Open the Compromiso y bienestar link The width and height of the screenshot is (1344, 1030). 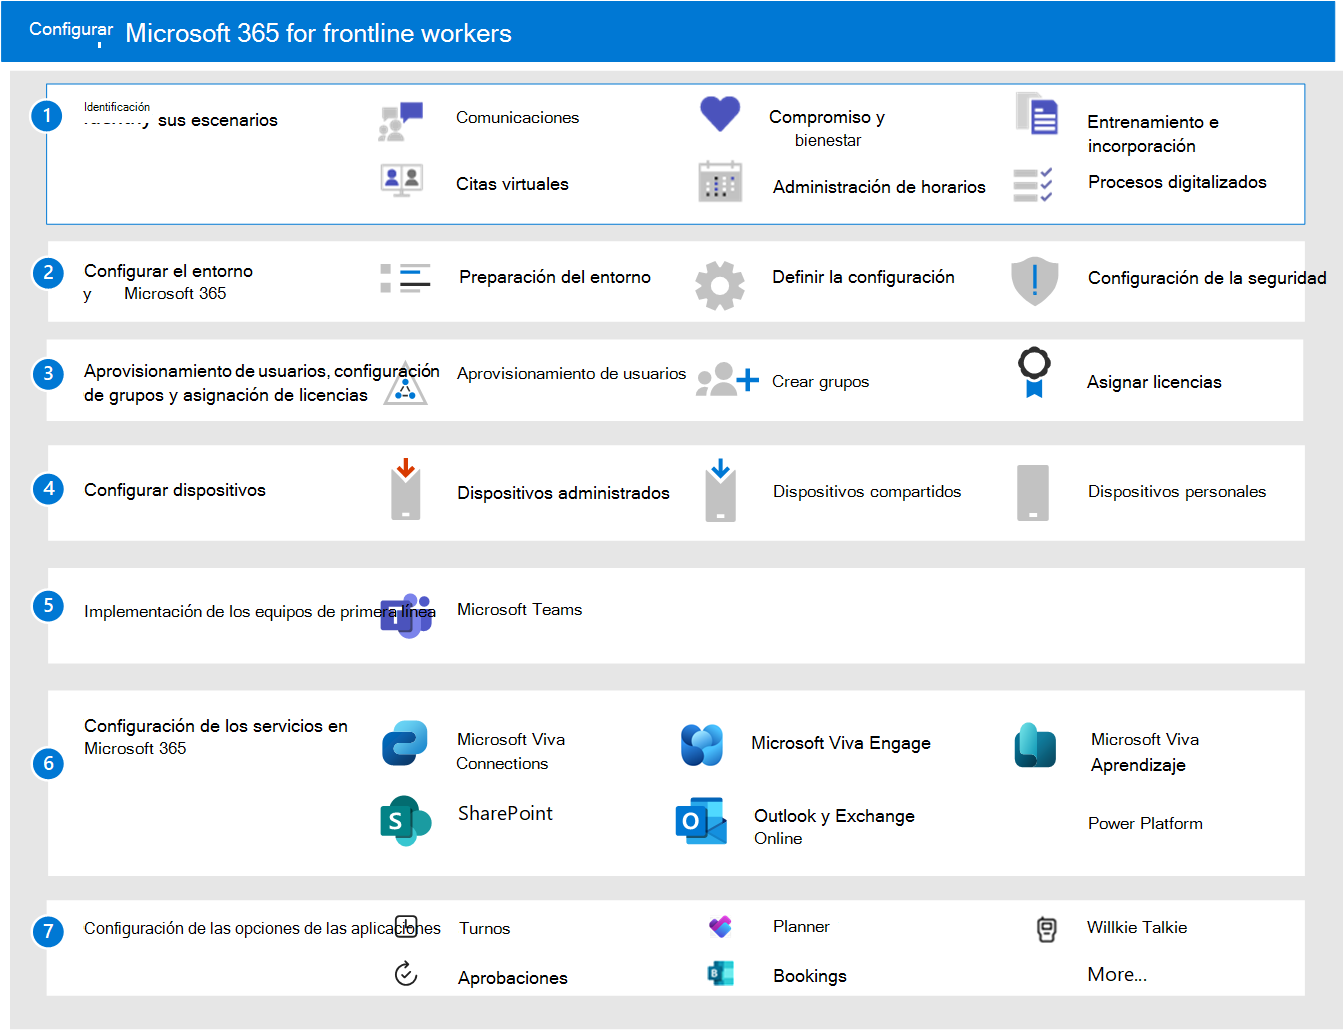coord(827,128)
